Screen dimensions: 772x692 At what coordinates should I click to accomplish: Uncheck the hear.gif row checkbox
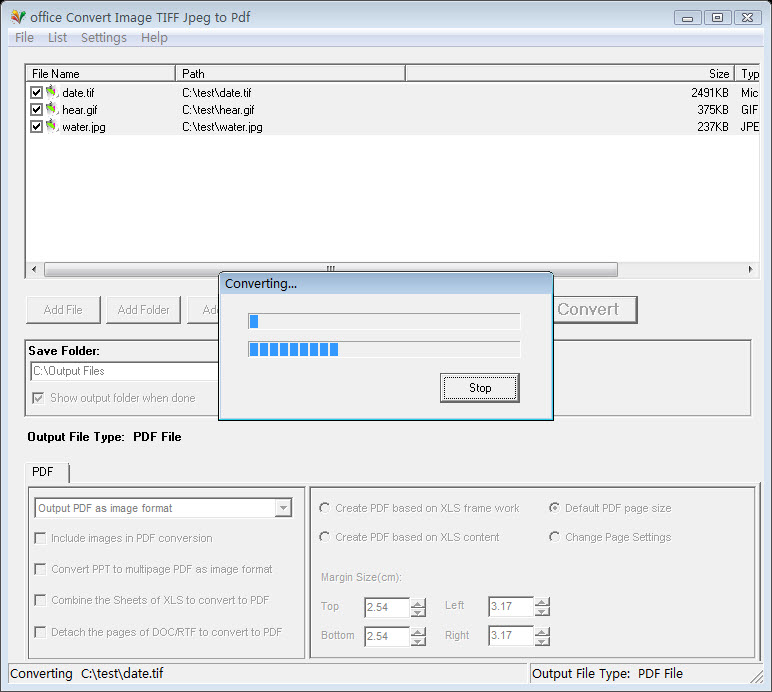(x=37, y=110)
